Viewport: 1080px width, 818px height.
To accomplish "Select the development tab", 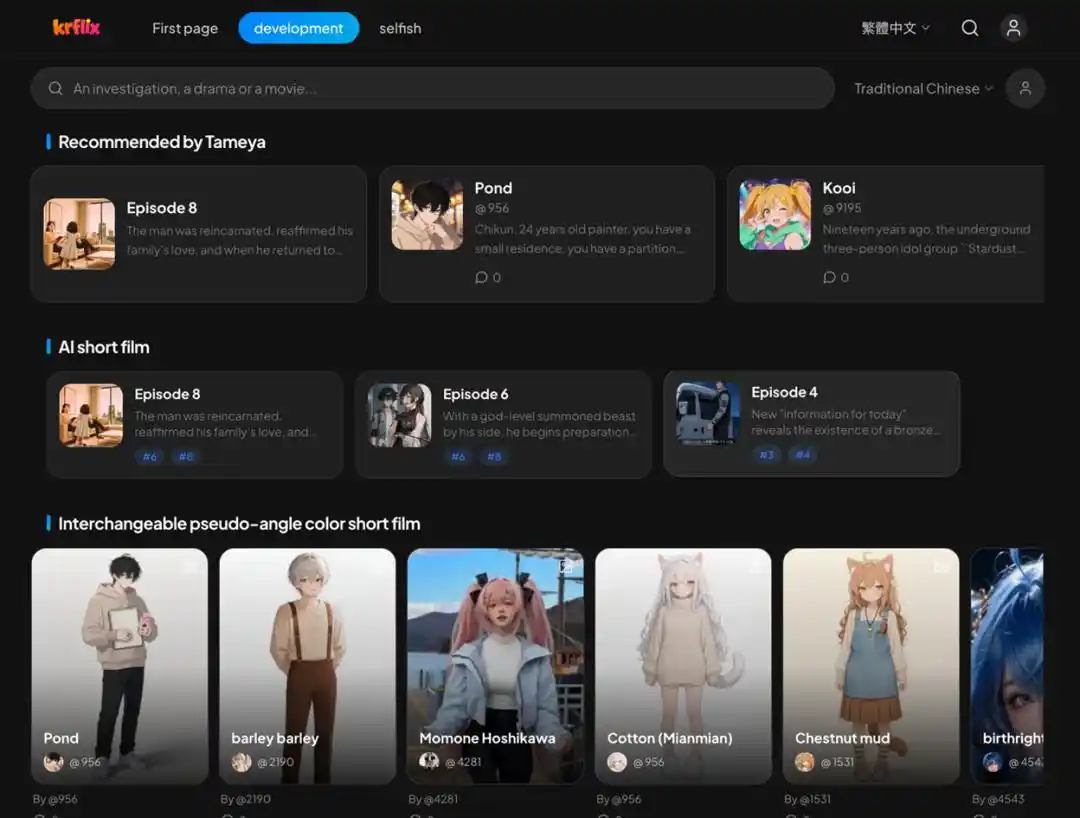I will point(298,28).
